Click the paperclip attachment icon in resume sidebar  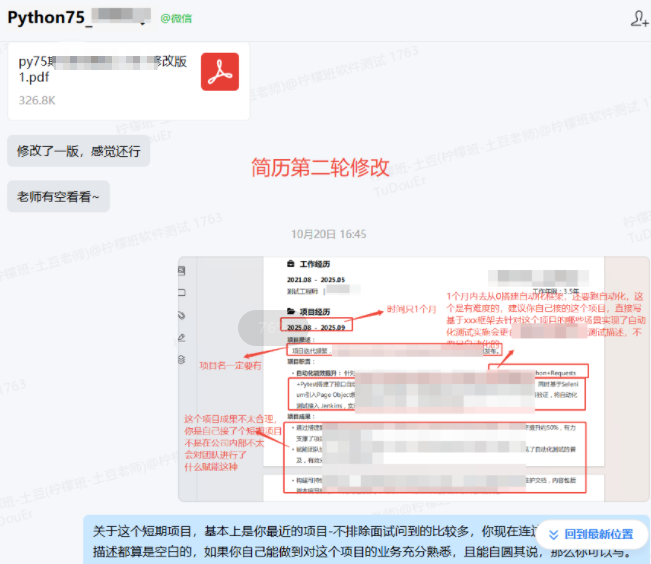point(182,315)
